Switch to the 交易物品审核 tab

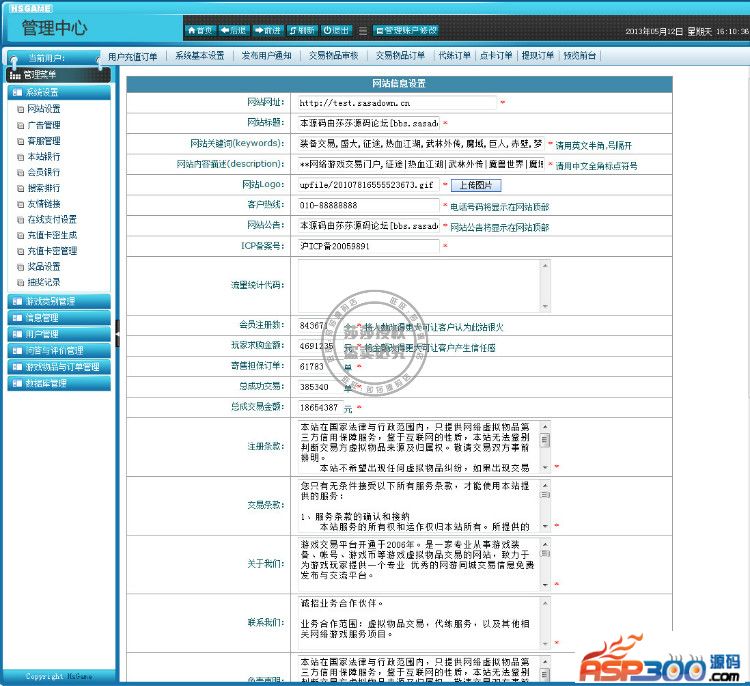pos(333,55)
